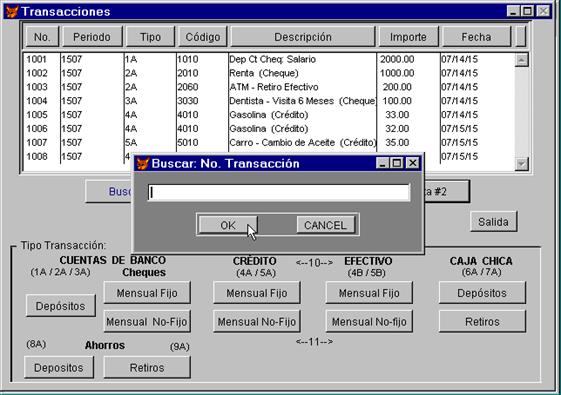
Task: Click the scroll up arrow of transaction list
Action: [x=521, y=60]
